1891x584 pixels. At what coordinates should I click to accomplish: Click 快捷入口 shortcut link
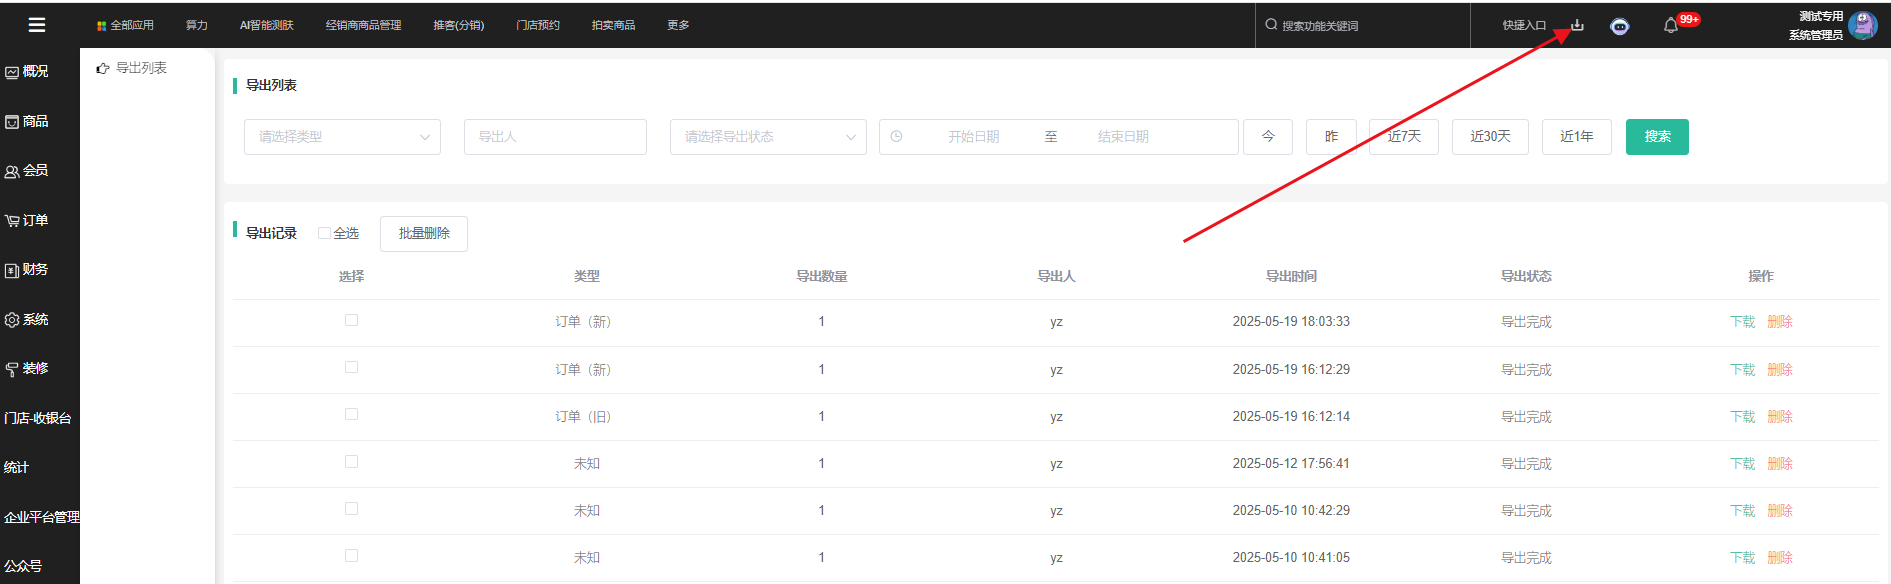[1524, 26]
